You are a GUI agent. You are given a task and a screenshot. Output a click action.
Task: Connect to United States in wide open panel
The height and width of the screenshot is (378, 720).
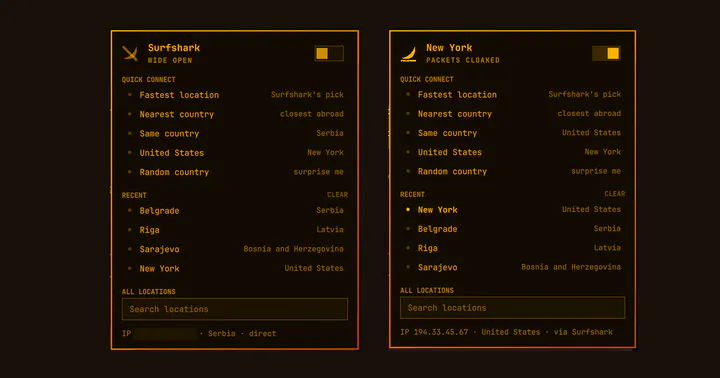tap(235, 153)
